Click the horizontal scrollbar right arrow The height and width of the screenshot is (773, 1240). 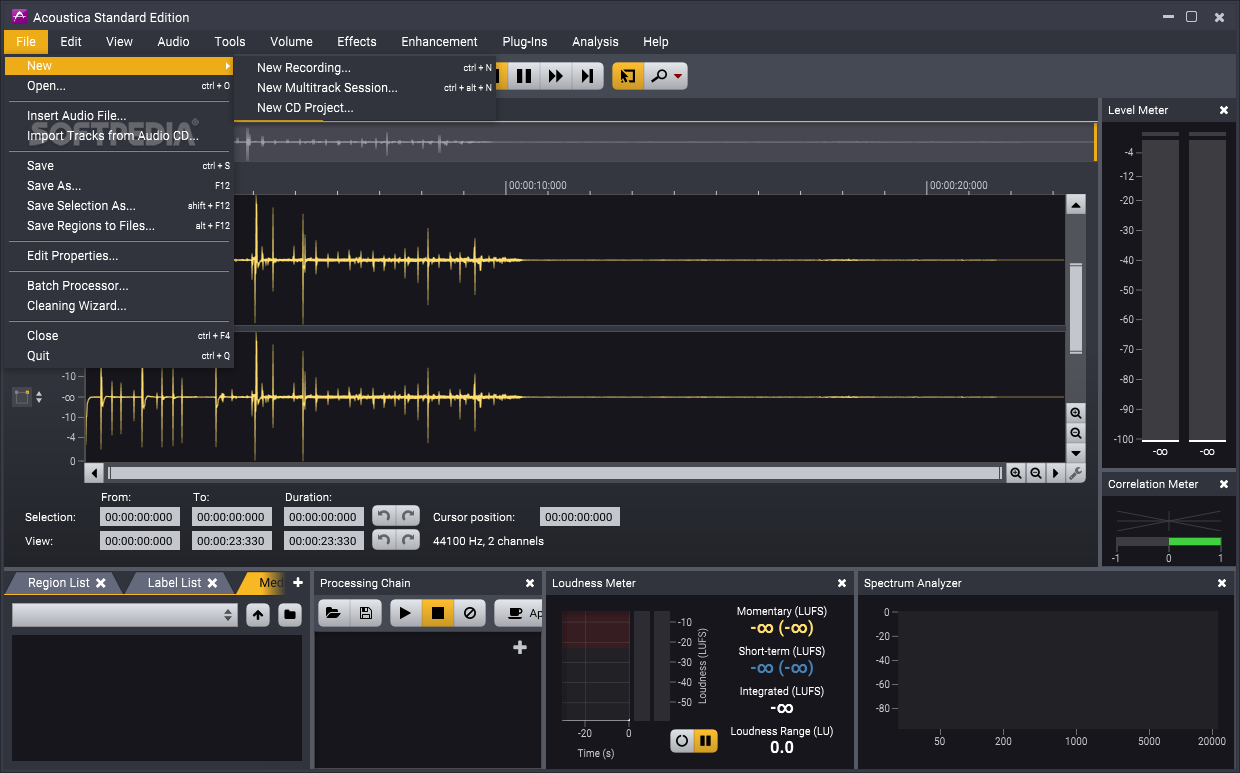[1056, 473]
